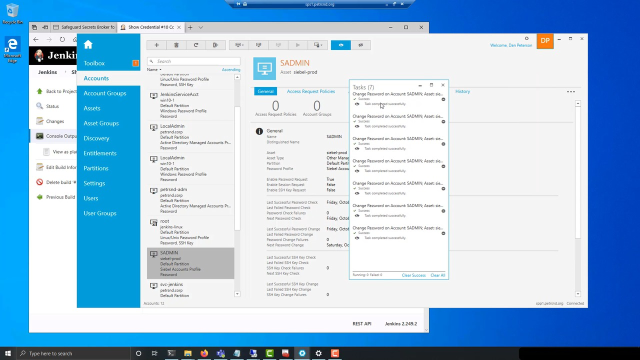
Task: Open the browser tab list chevron
Action: tap(201, 27)
